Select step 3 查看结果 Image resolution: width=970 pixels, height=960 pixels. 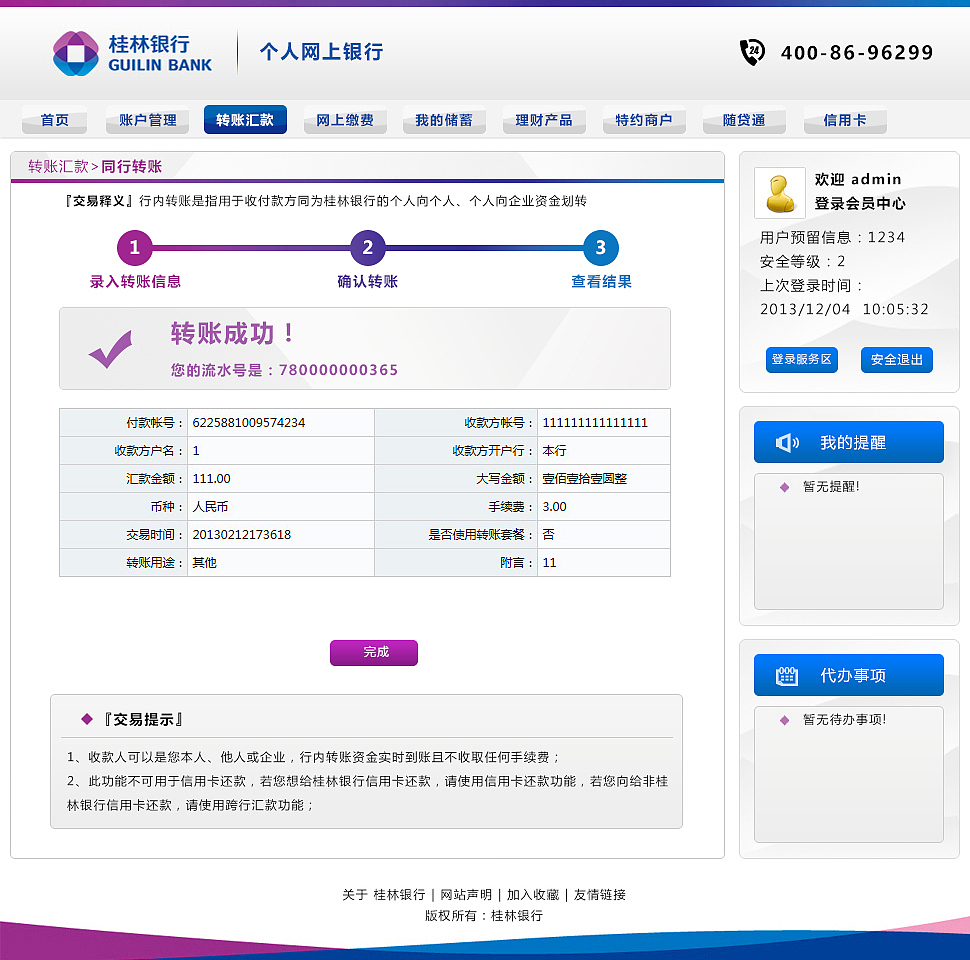tap(600, 248)
